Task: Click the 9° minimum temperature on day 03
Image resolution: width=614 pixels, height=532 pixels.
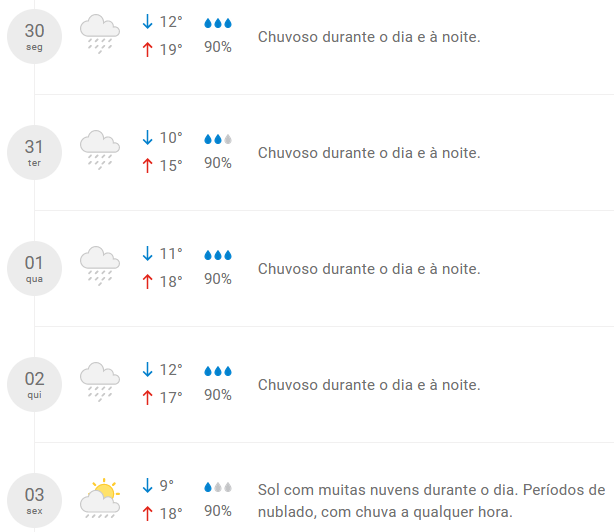Action: coord(166,486)
